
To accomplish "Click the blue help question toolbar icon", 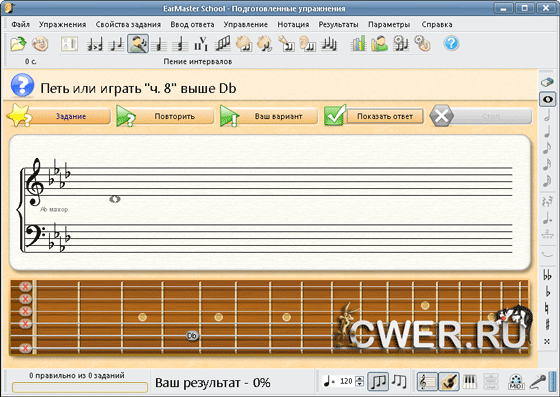I will (x=451, y=43).
